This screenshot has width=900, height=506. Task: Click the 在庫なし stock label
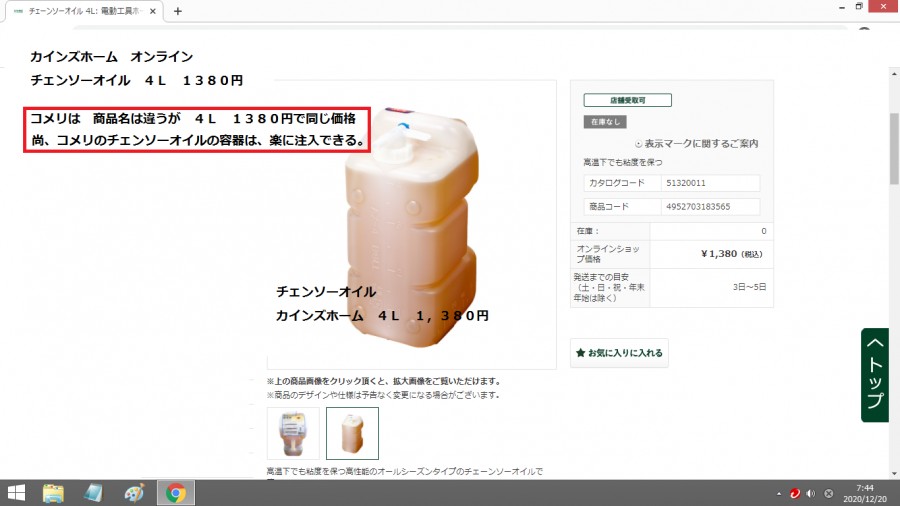pos(605,122)
